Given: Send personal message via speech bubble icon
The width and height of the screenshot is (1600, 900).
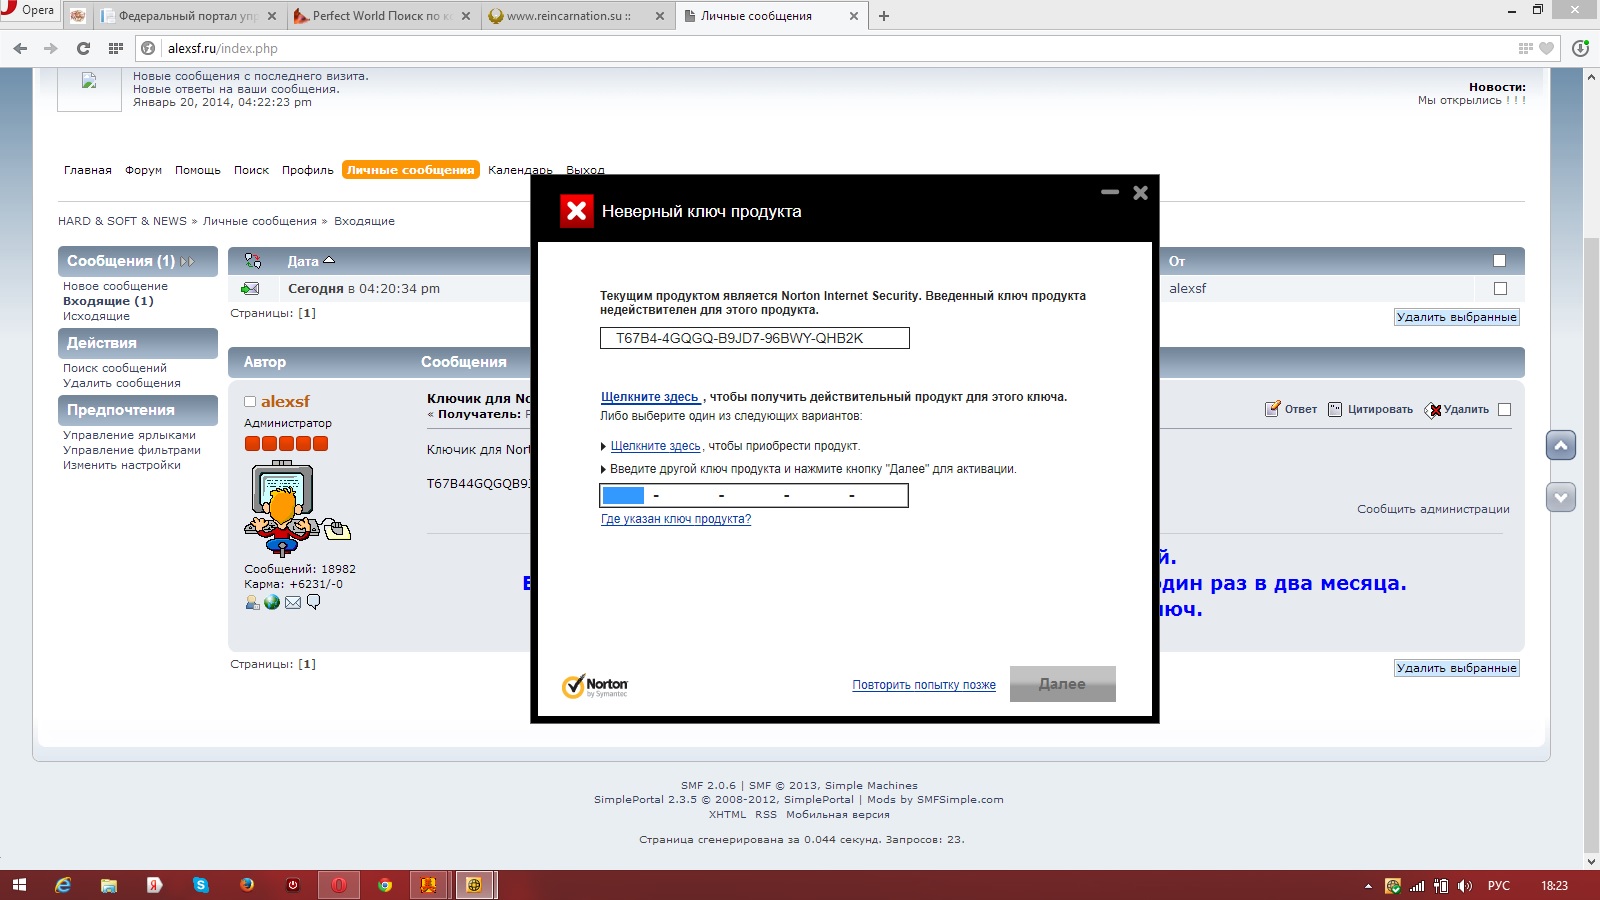Looking at the screenshot, I should pyautogui.click(x=313, y=602).
